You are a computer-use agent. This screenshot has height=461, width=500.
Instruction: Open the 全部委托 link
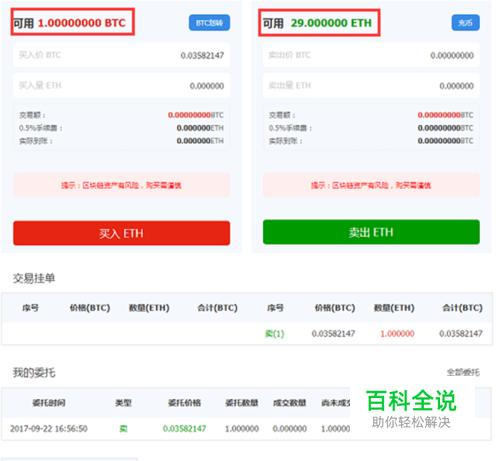[463, 372]
